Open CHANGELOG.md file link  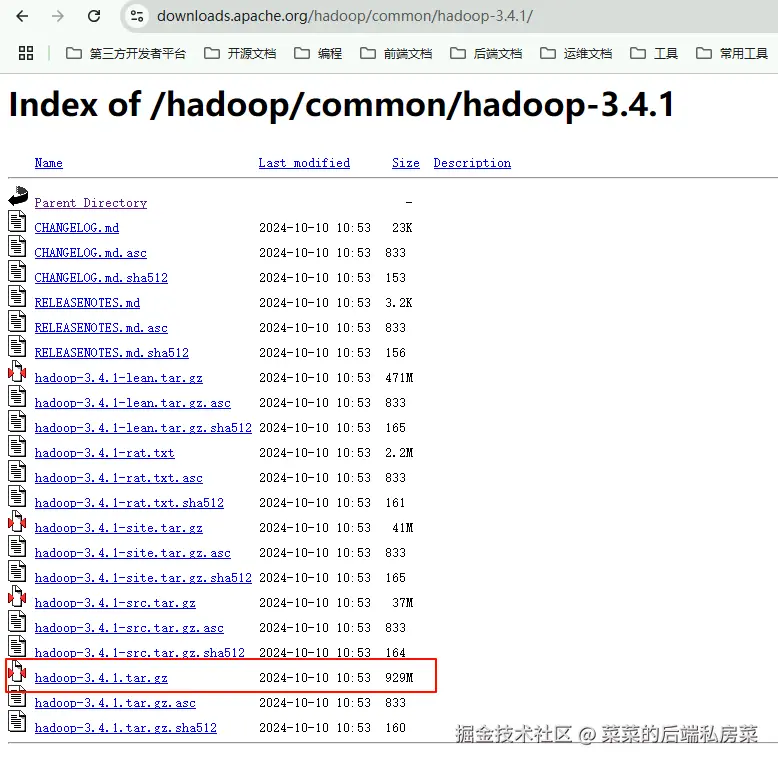pos(76,228)
